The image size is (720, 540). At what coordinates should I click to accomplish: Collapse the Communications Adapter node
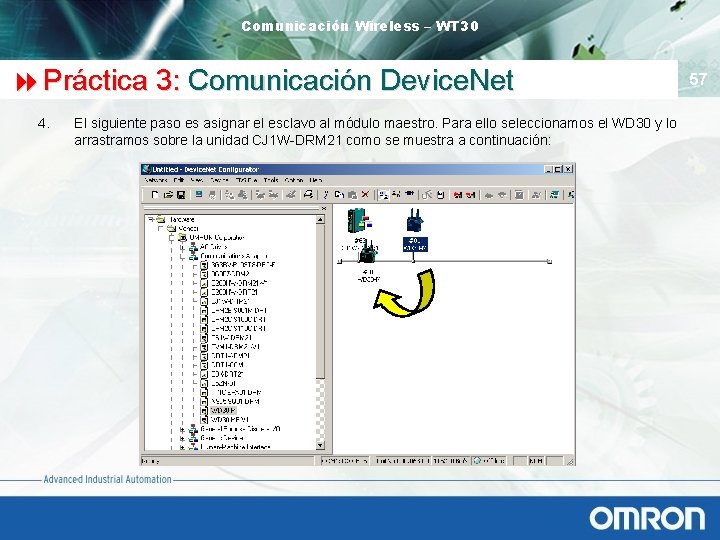click(x=182, y=256)
